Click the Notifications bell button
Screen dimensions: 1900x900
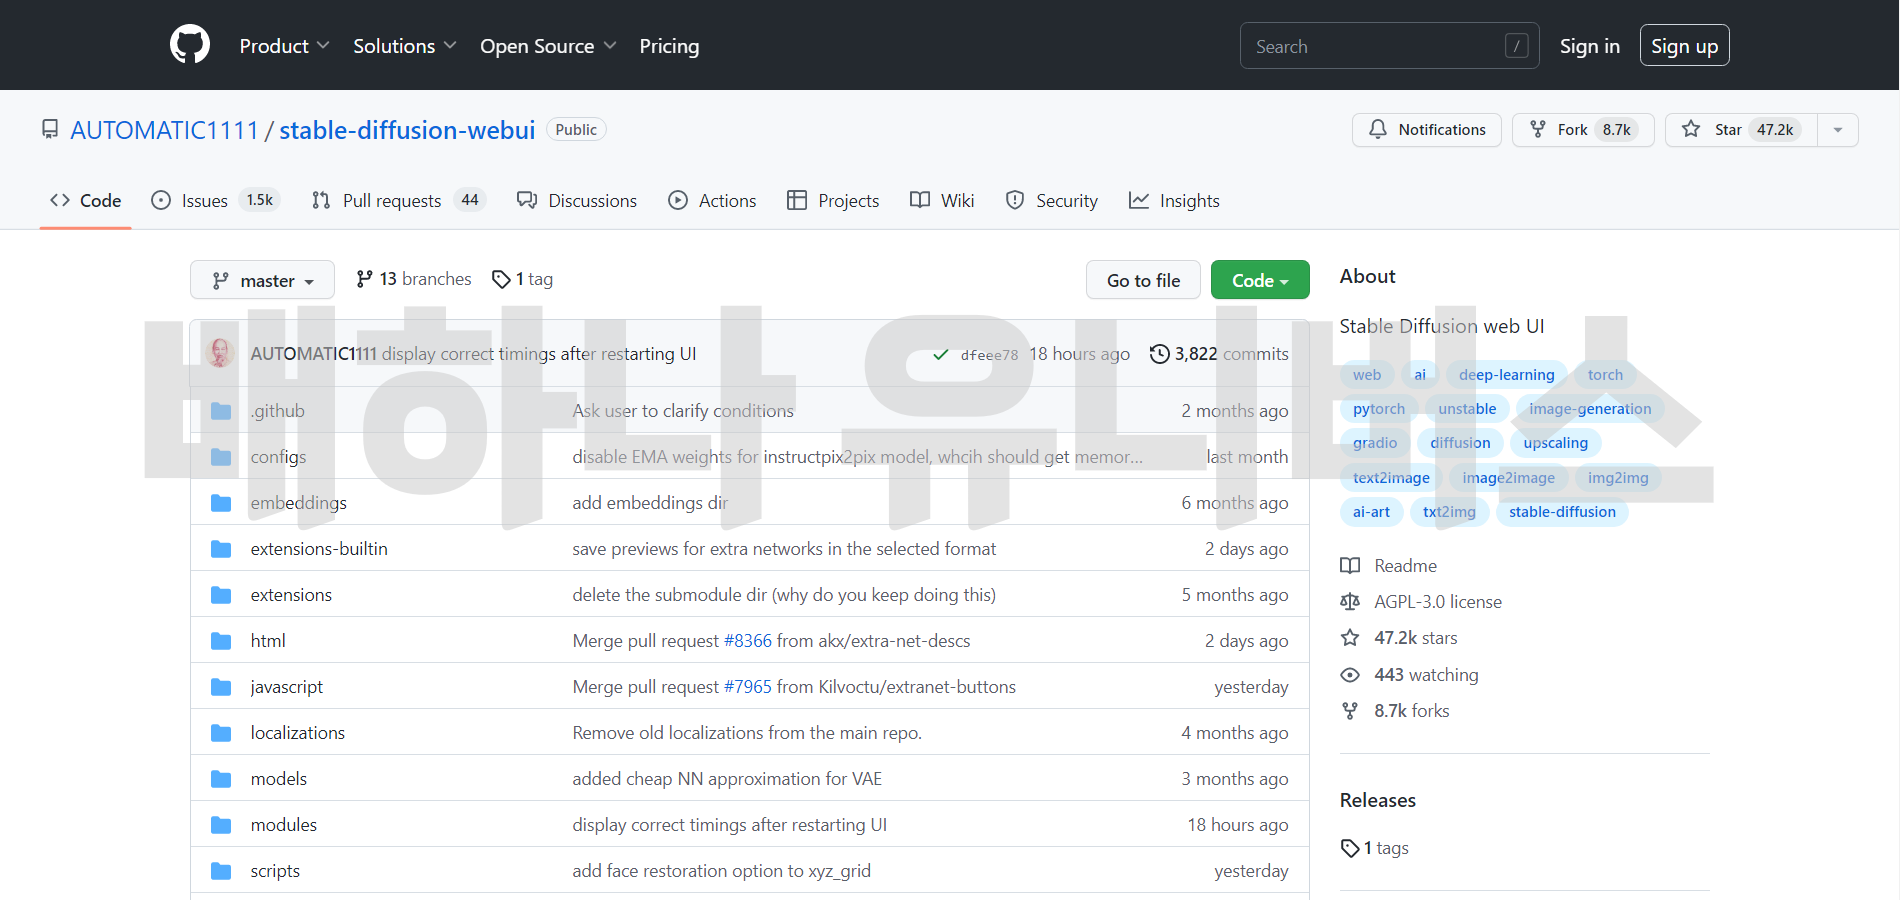(x=1426, y=130)
